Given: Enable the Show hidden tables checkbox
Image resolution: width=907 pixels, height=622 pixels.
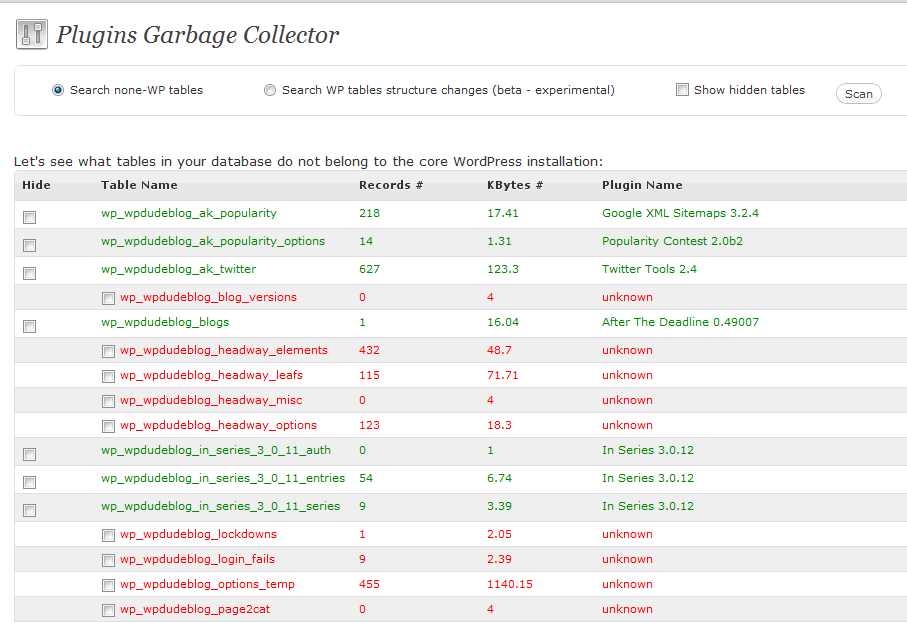Looking at the screenshot, I should [683, 90].
